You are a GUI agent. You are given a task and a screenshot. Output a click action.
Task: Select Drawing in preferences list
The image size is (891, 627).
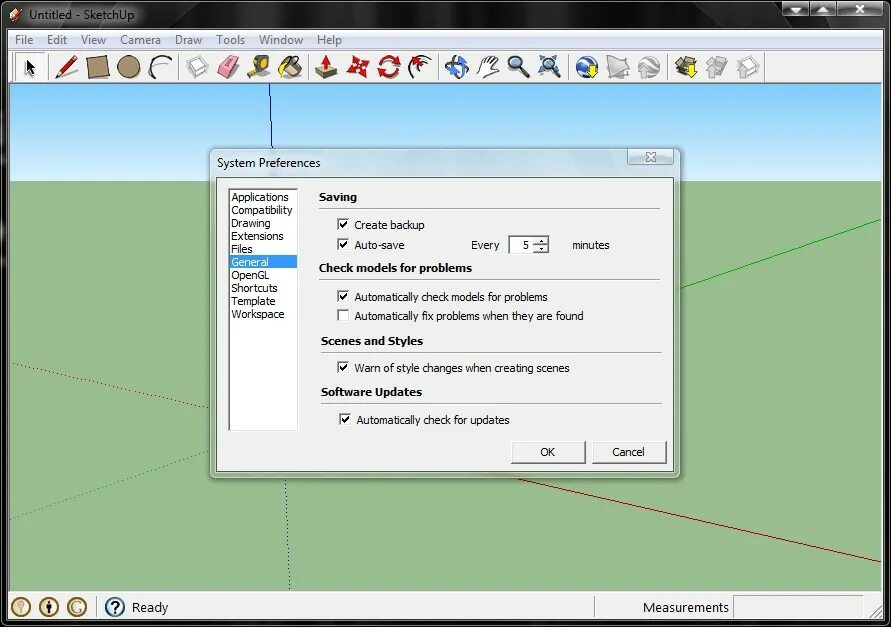pos(263,223)
